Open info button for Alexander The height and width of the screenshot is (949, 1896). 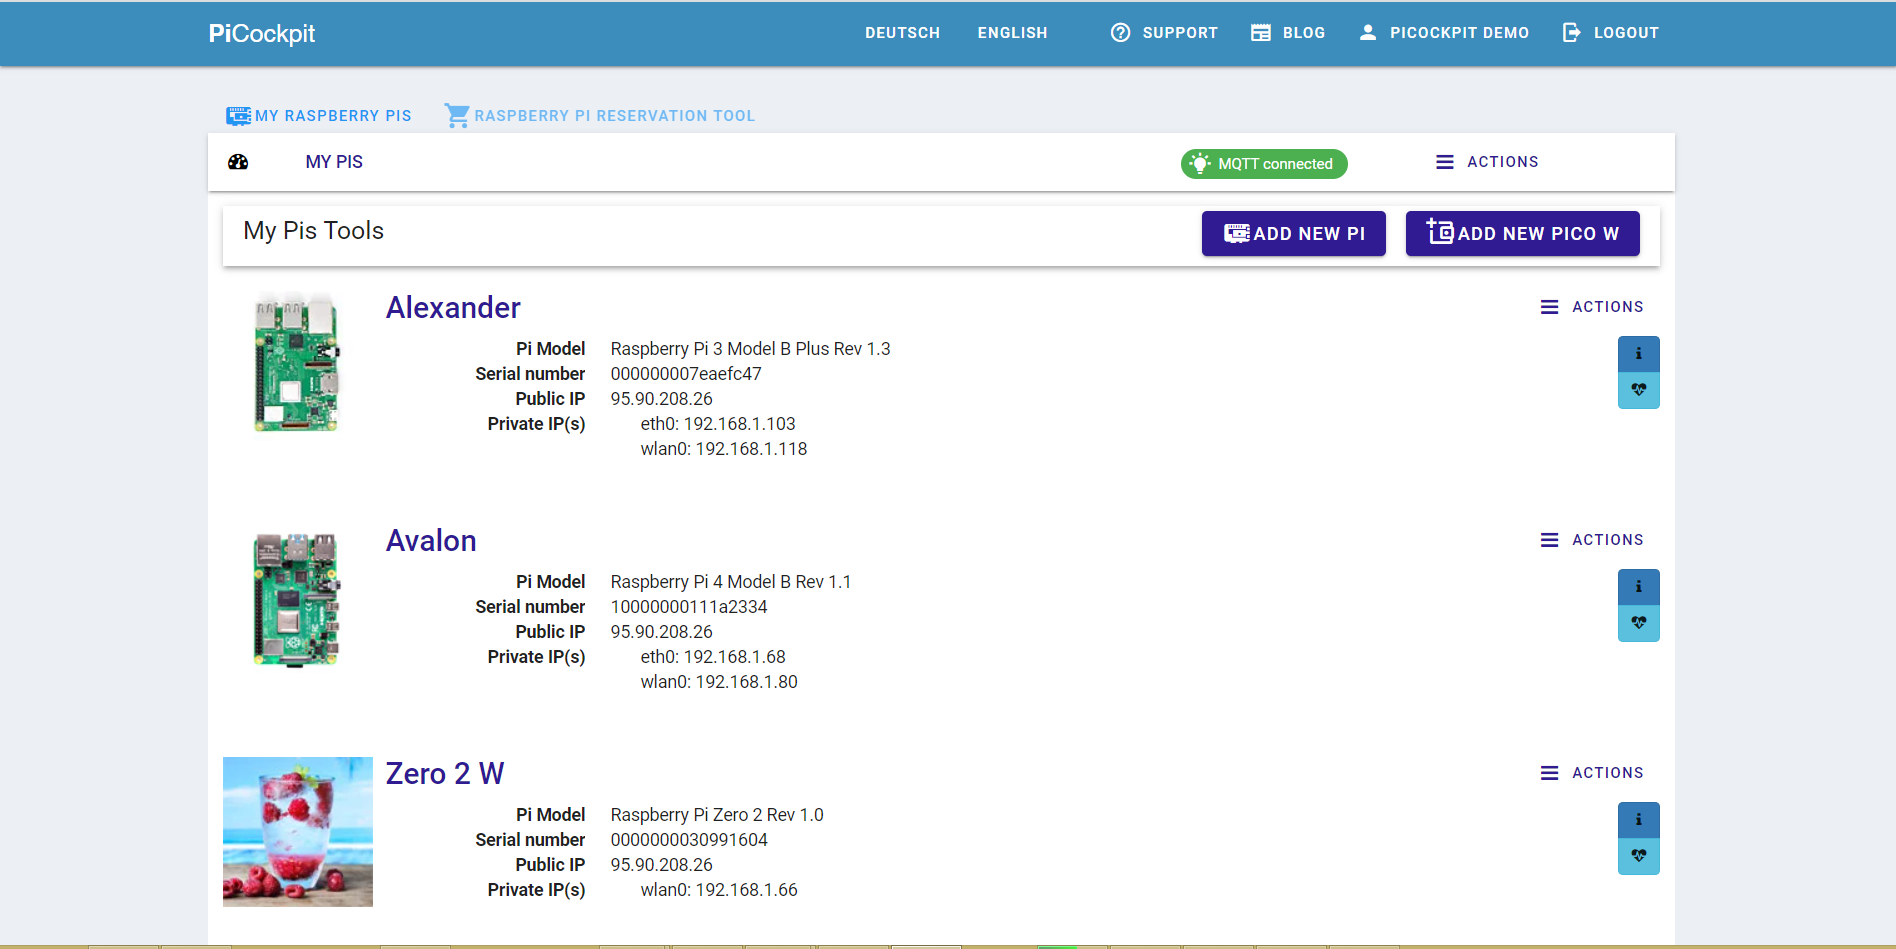(x=1638, y=354)
